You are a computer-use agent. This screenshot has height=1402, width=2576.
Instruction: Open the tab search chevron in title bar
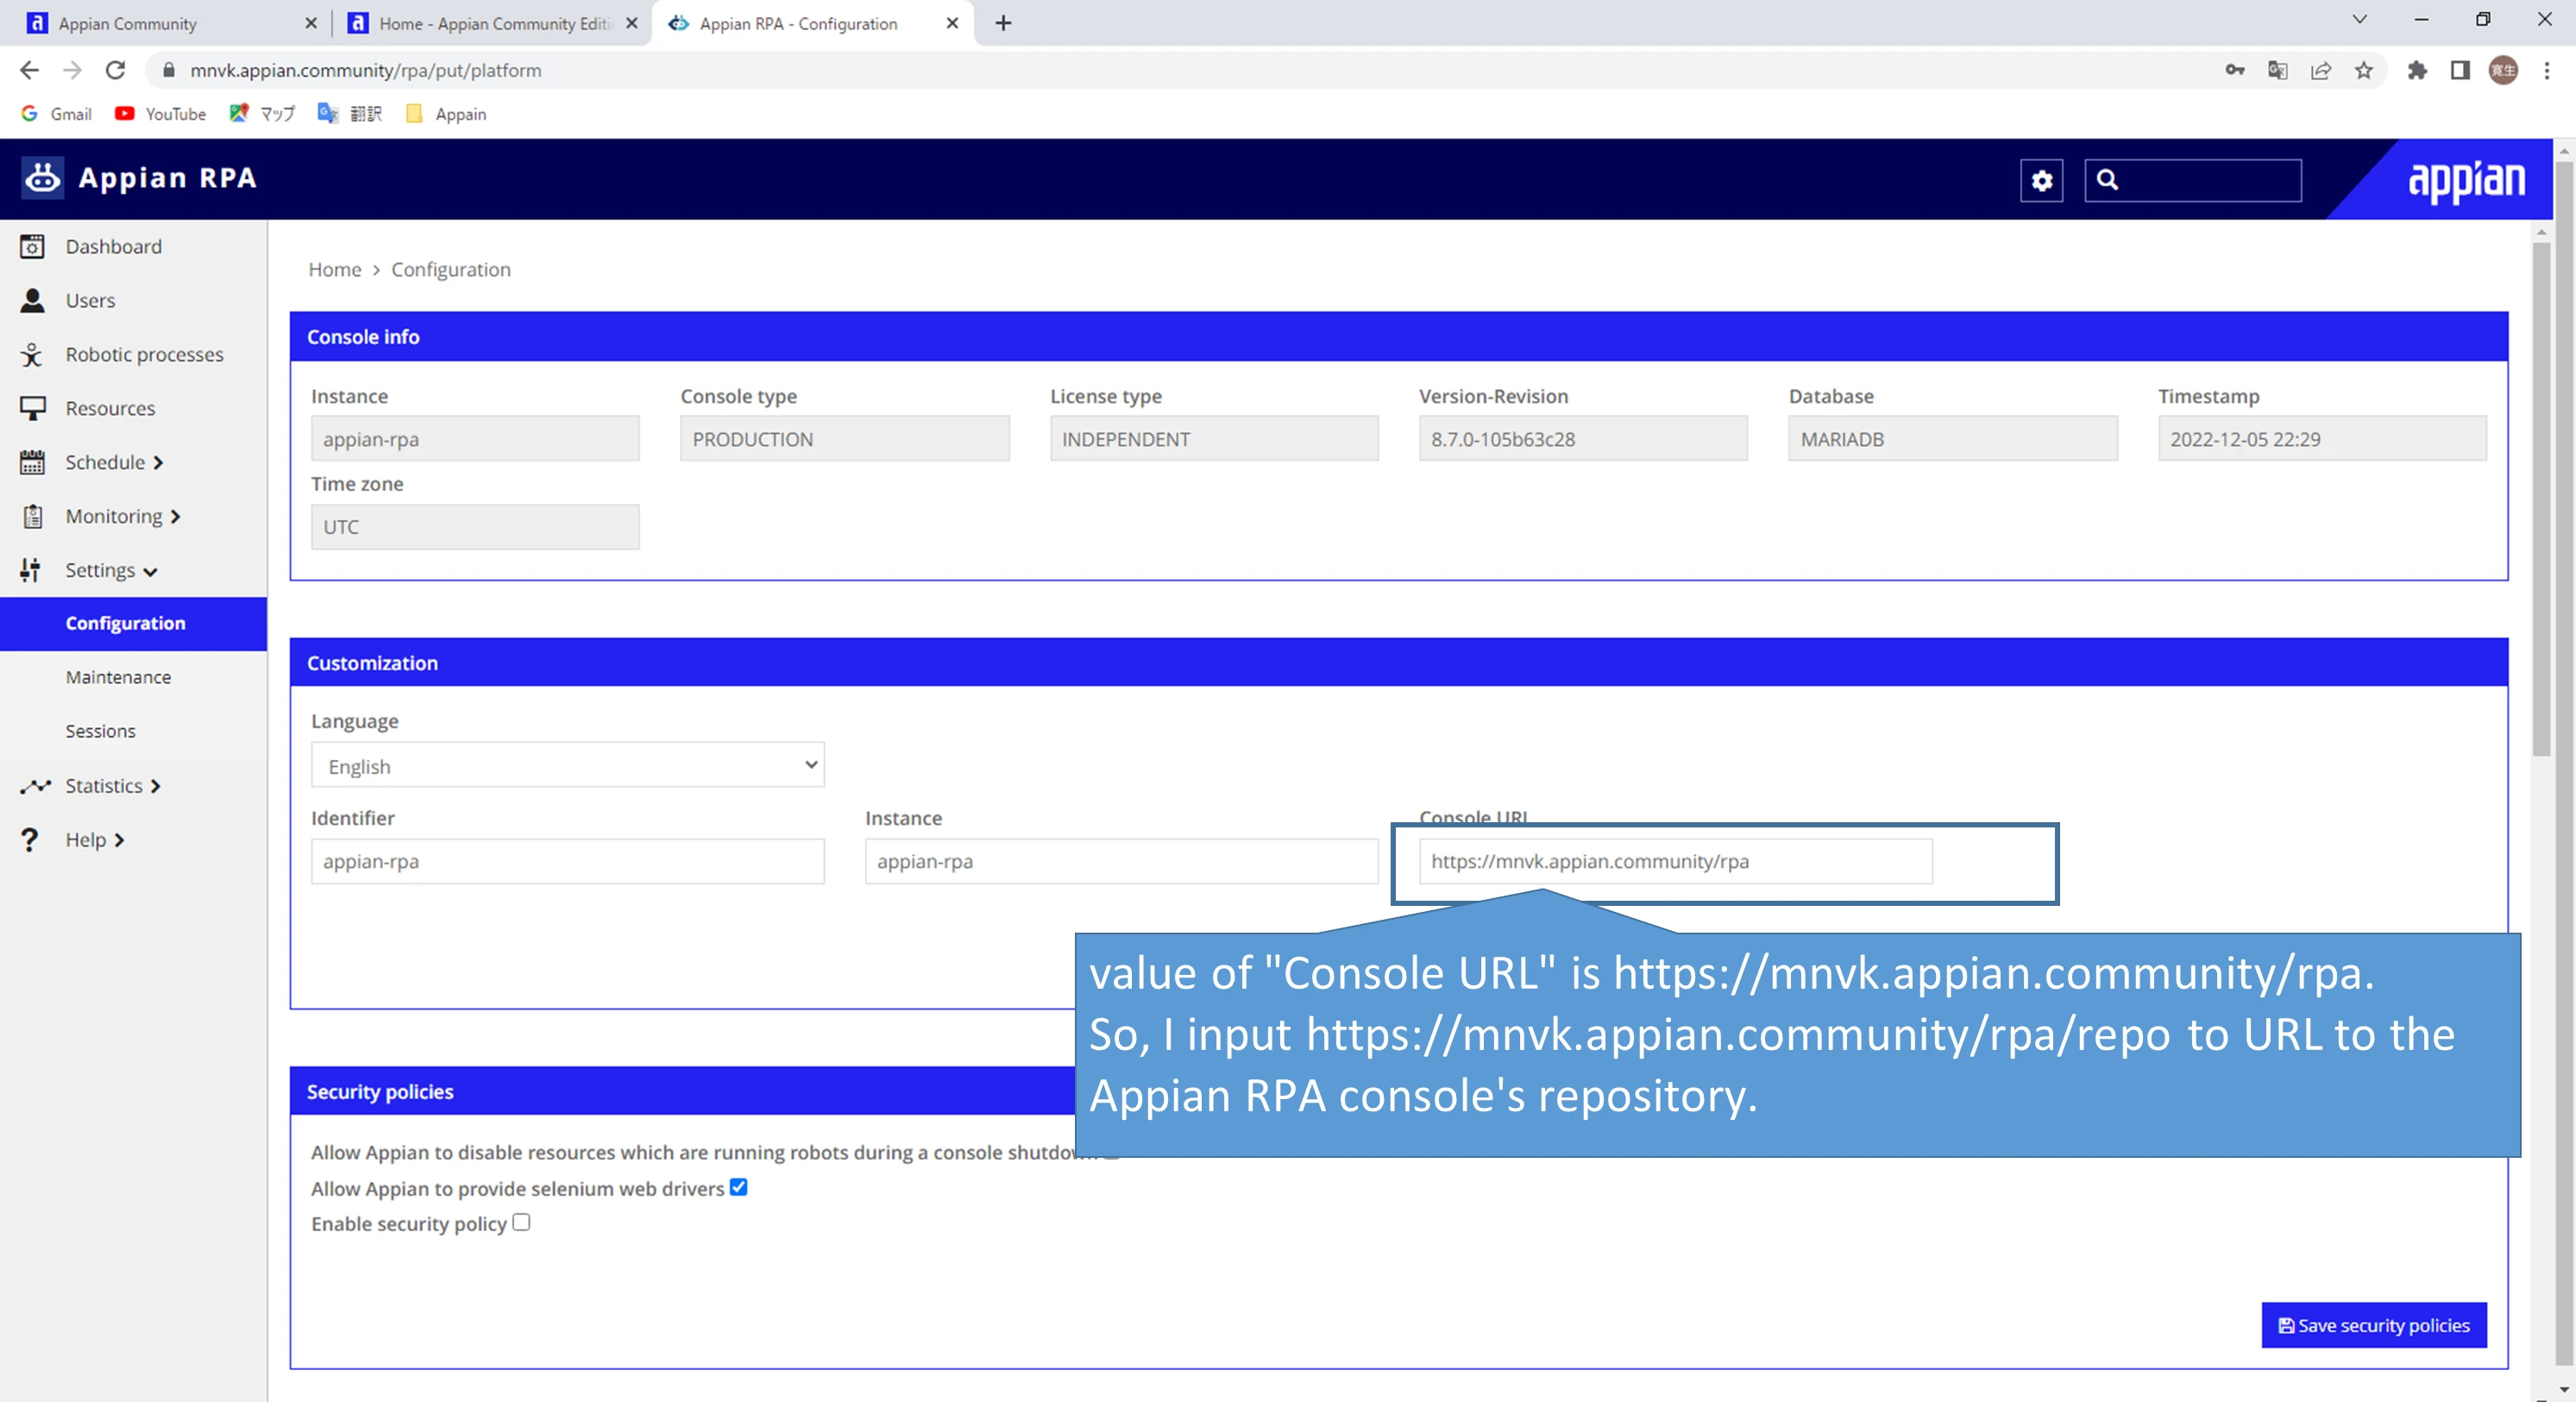pos(2359,20)
